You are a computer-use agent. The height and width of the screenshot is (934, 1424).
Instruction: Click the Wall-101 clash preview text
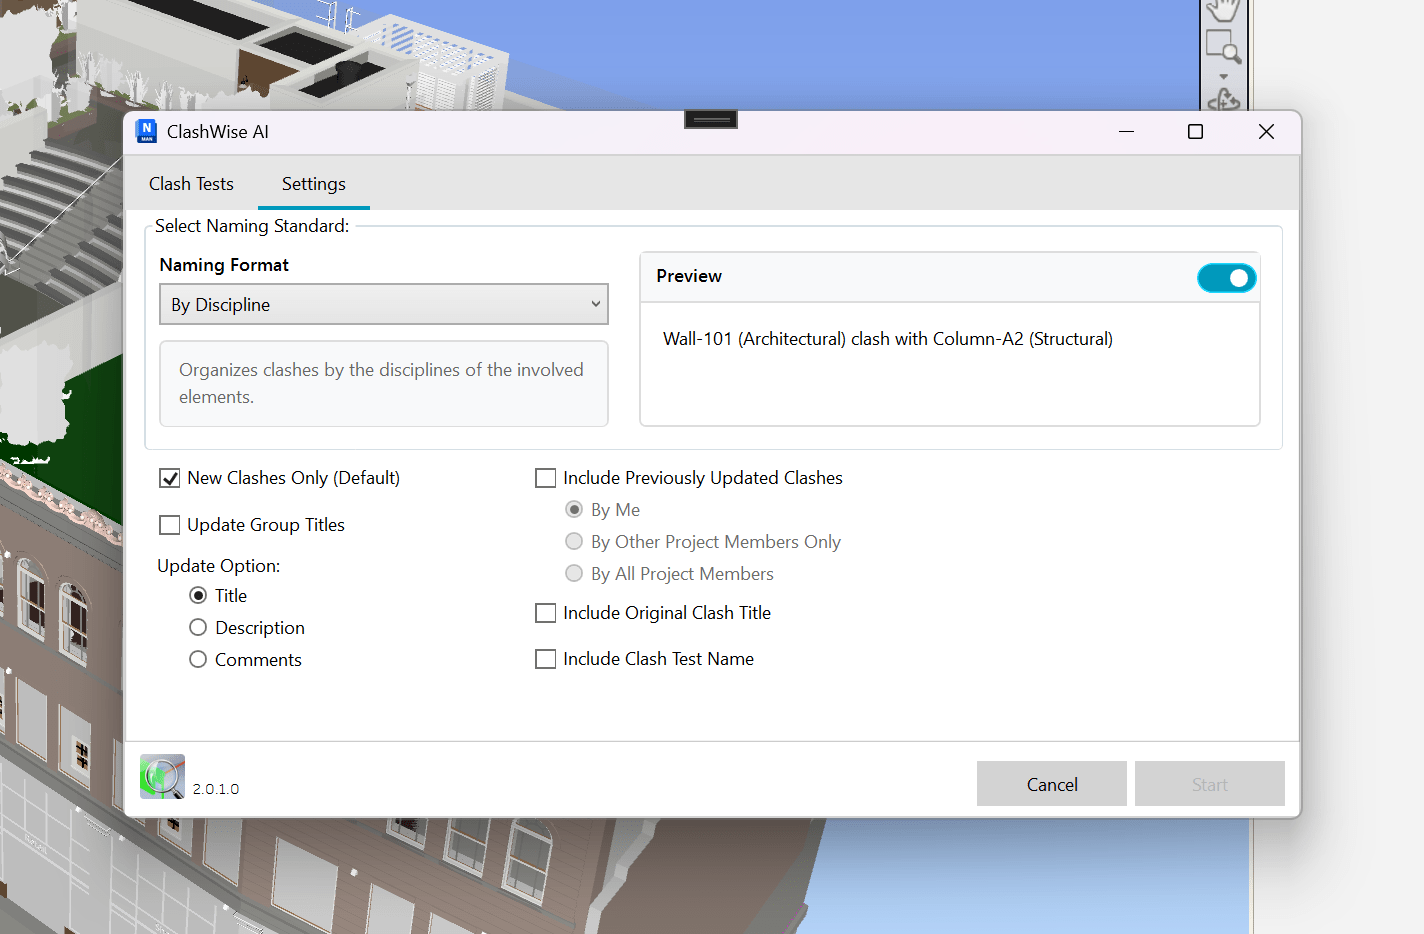(888, 339)
